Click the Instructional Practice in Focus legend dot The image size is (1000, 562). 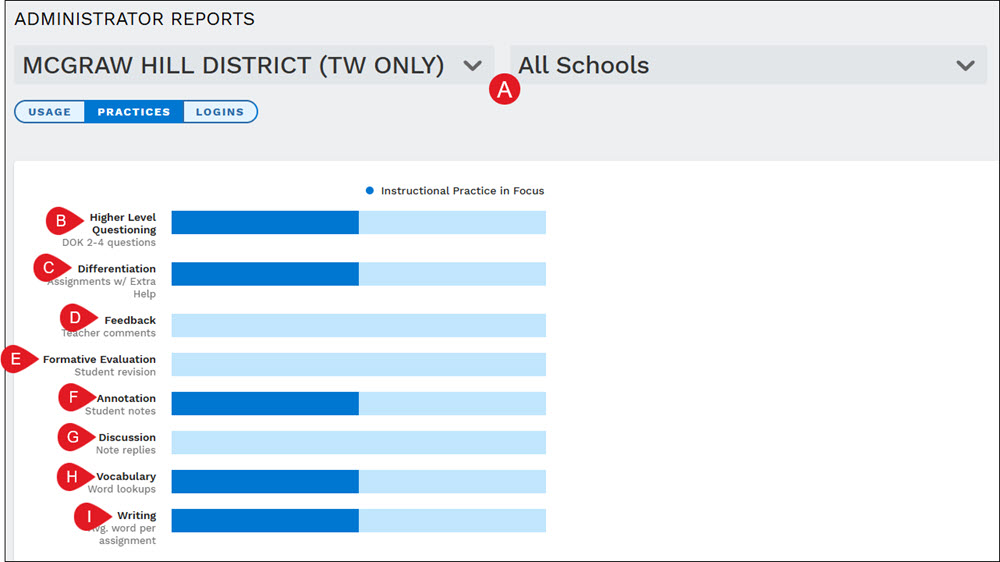pos(369,191)
